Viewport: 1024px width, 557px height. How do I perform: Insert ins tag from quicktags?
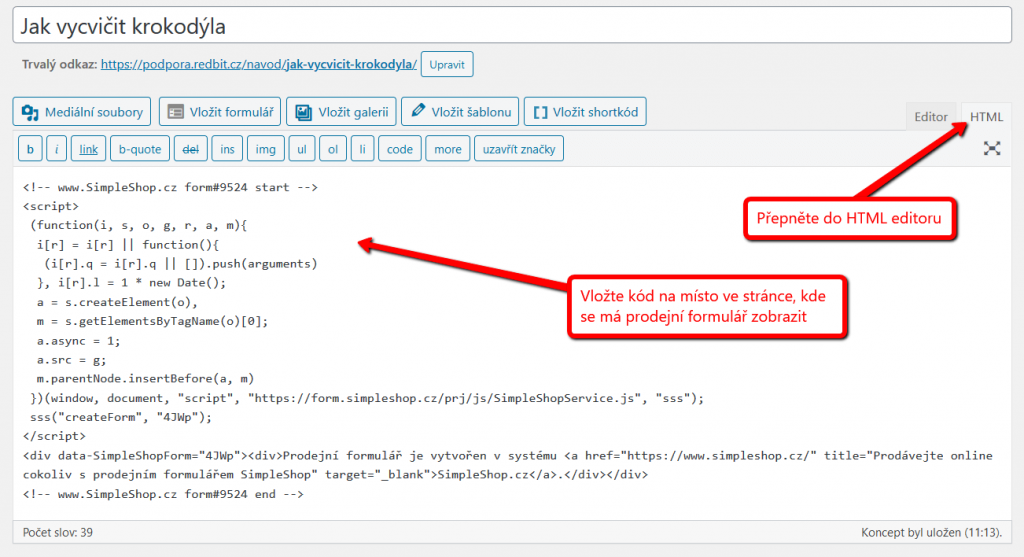[227, 149]
